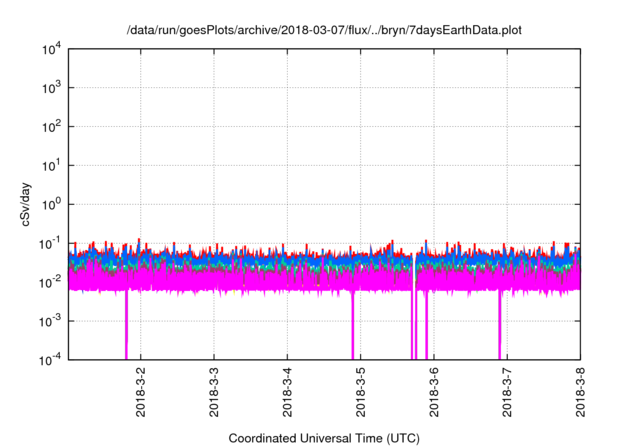This screenshot has height=448, width=640.
Task: Click the 10^-2 y-axis tick label
Action: click(51, 282)
